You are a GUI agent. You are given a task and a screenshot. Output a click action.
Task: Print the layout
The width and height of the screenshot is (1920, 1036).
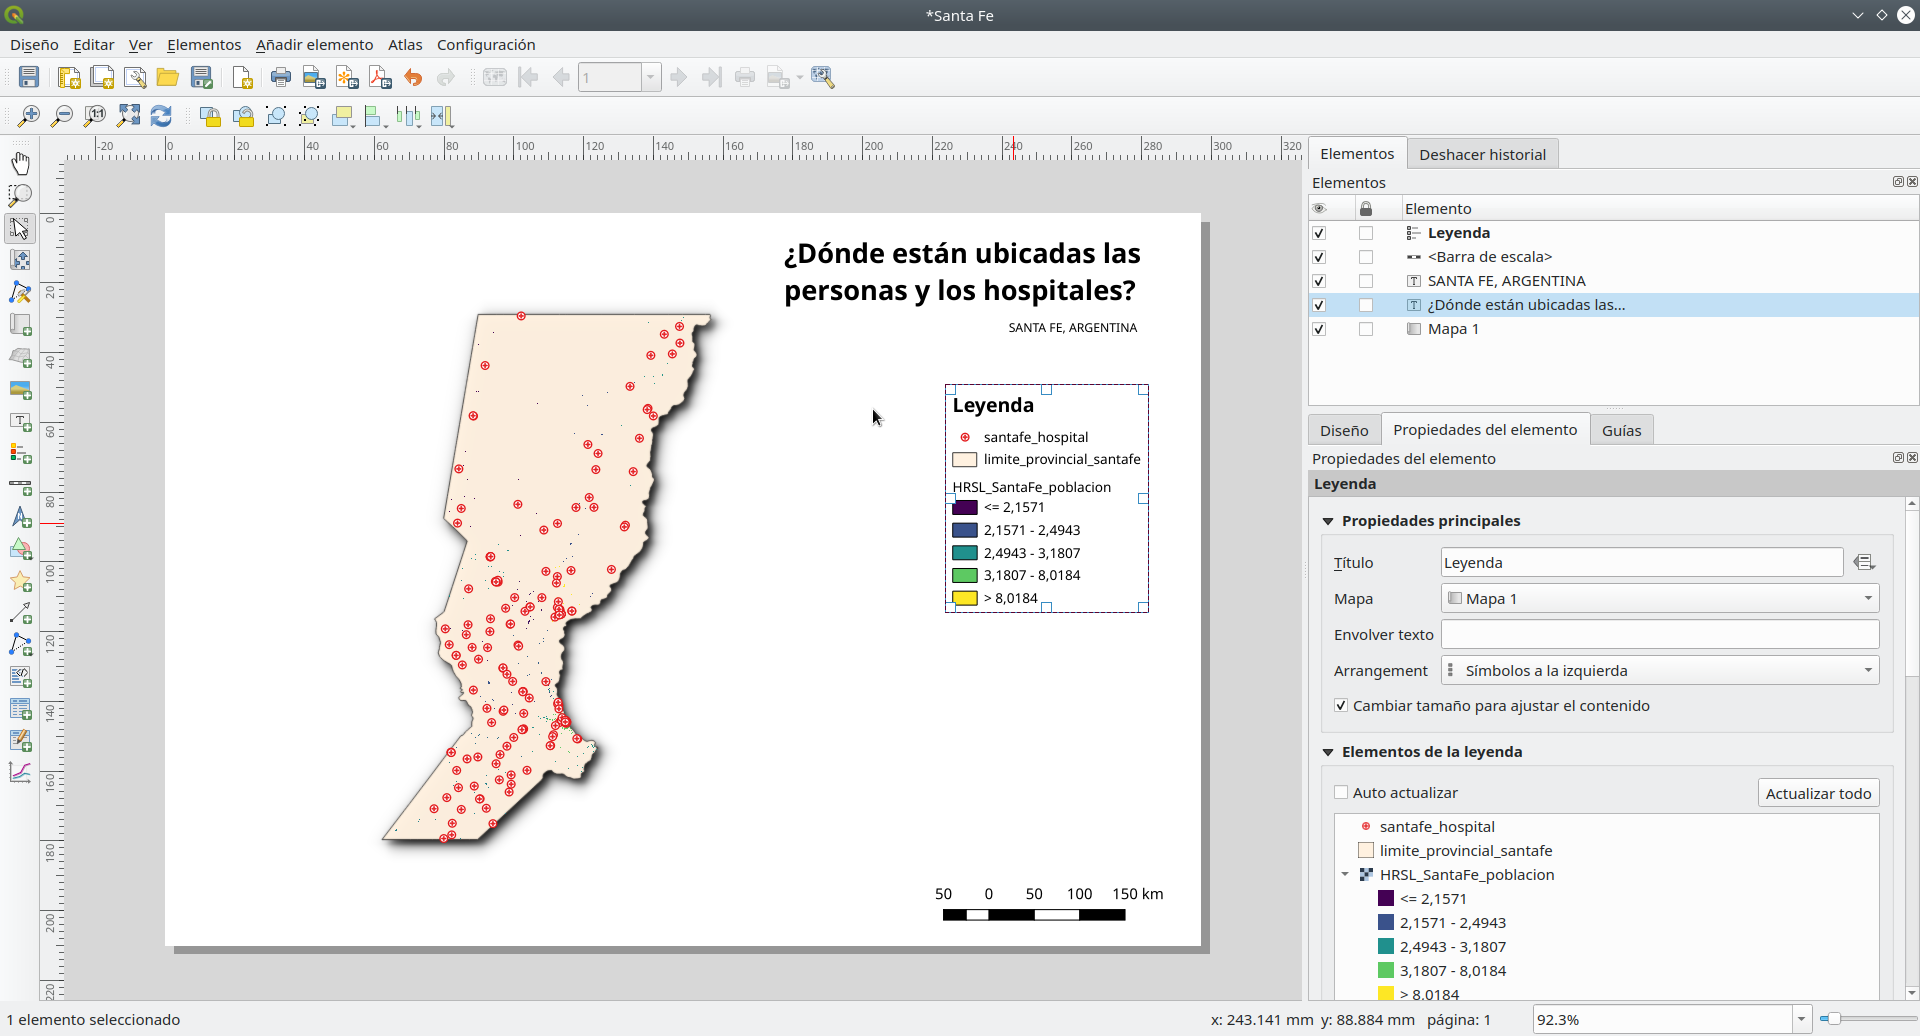(281, 77)
